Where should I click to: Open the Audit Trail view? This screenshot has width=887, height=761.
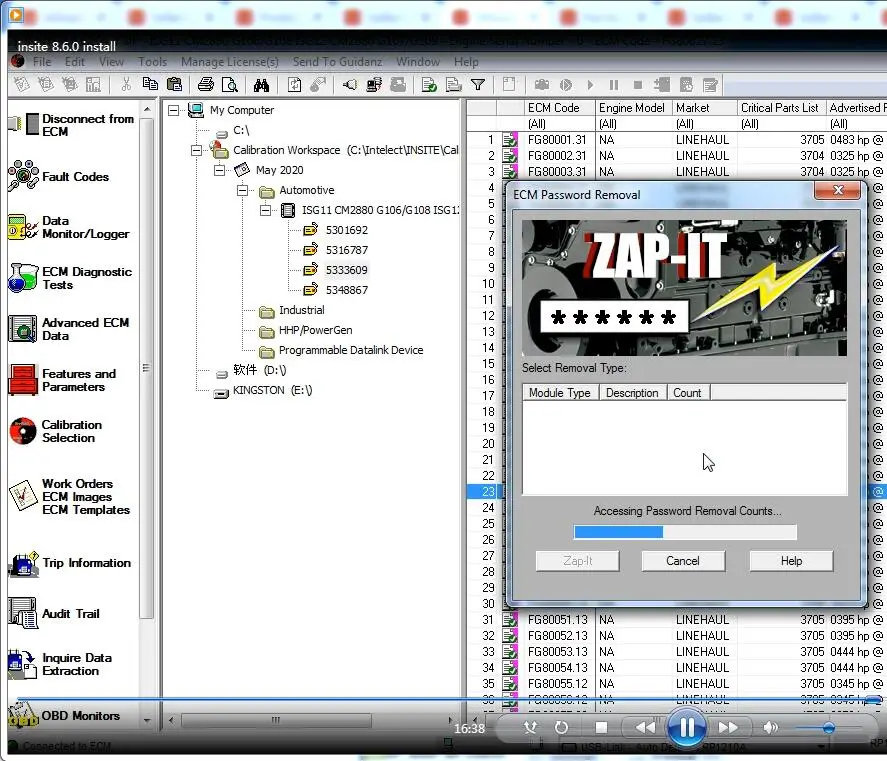pos(54,614)
